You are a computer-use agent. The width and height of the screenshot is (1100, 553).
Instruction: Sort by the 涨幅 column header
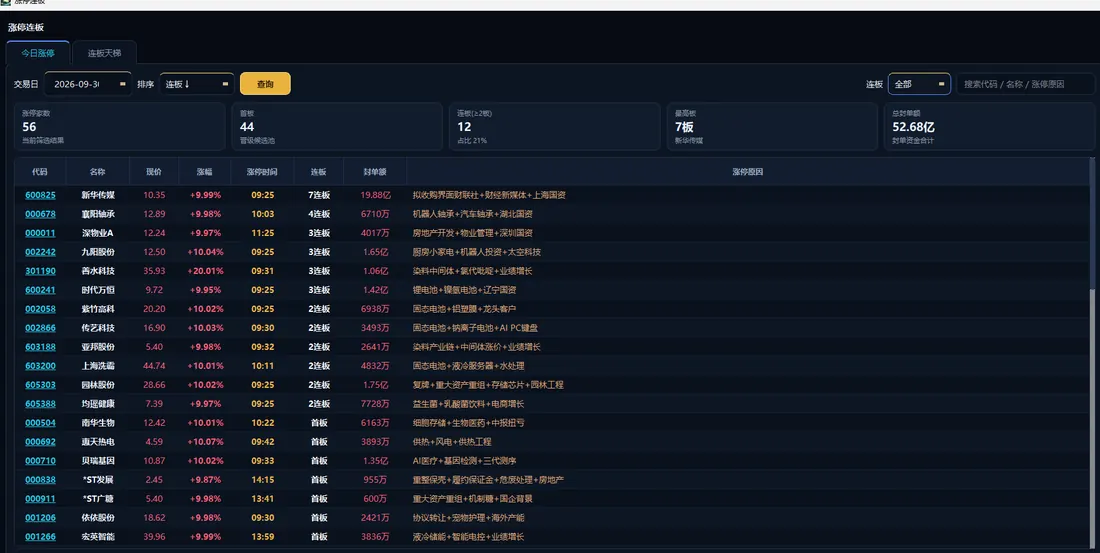click(204, 172)
